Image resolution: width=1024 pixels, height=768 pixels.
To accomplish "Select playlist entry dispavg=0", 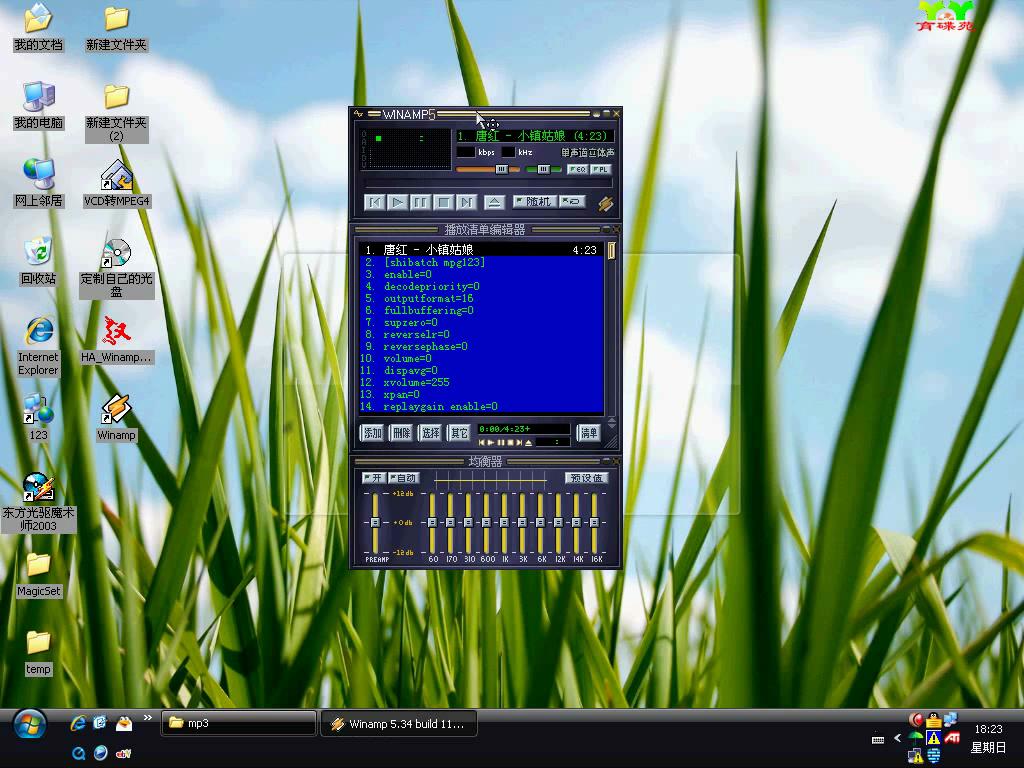I will click(481, 370).
